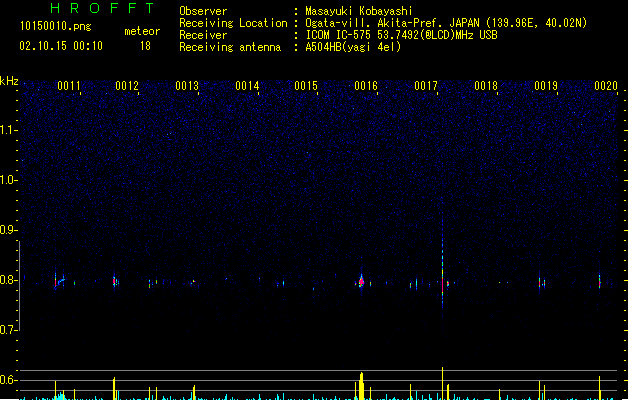The width and height of the screenshot is (629, 400).
Task: Click time marker 0018
Action: click(x=486, y=86)
